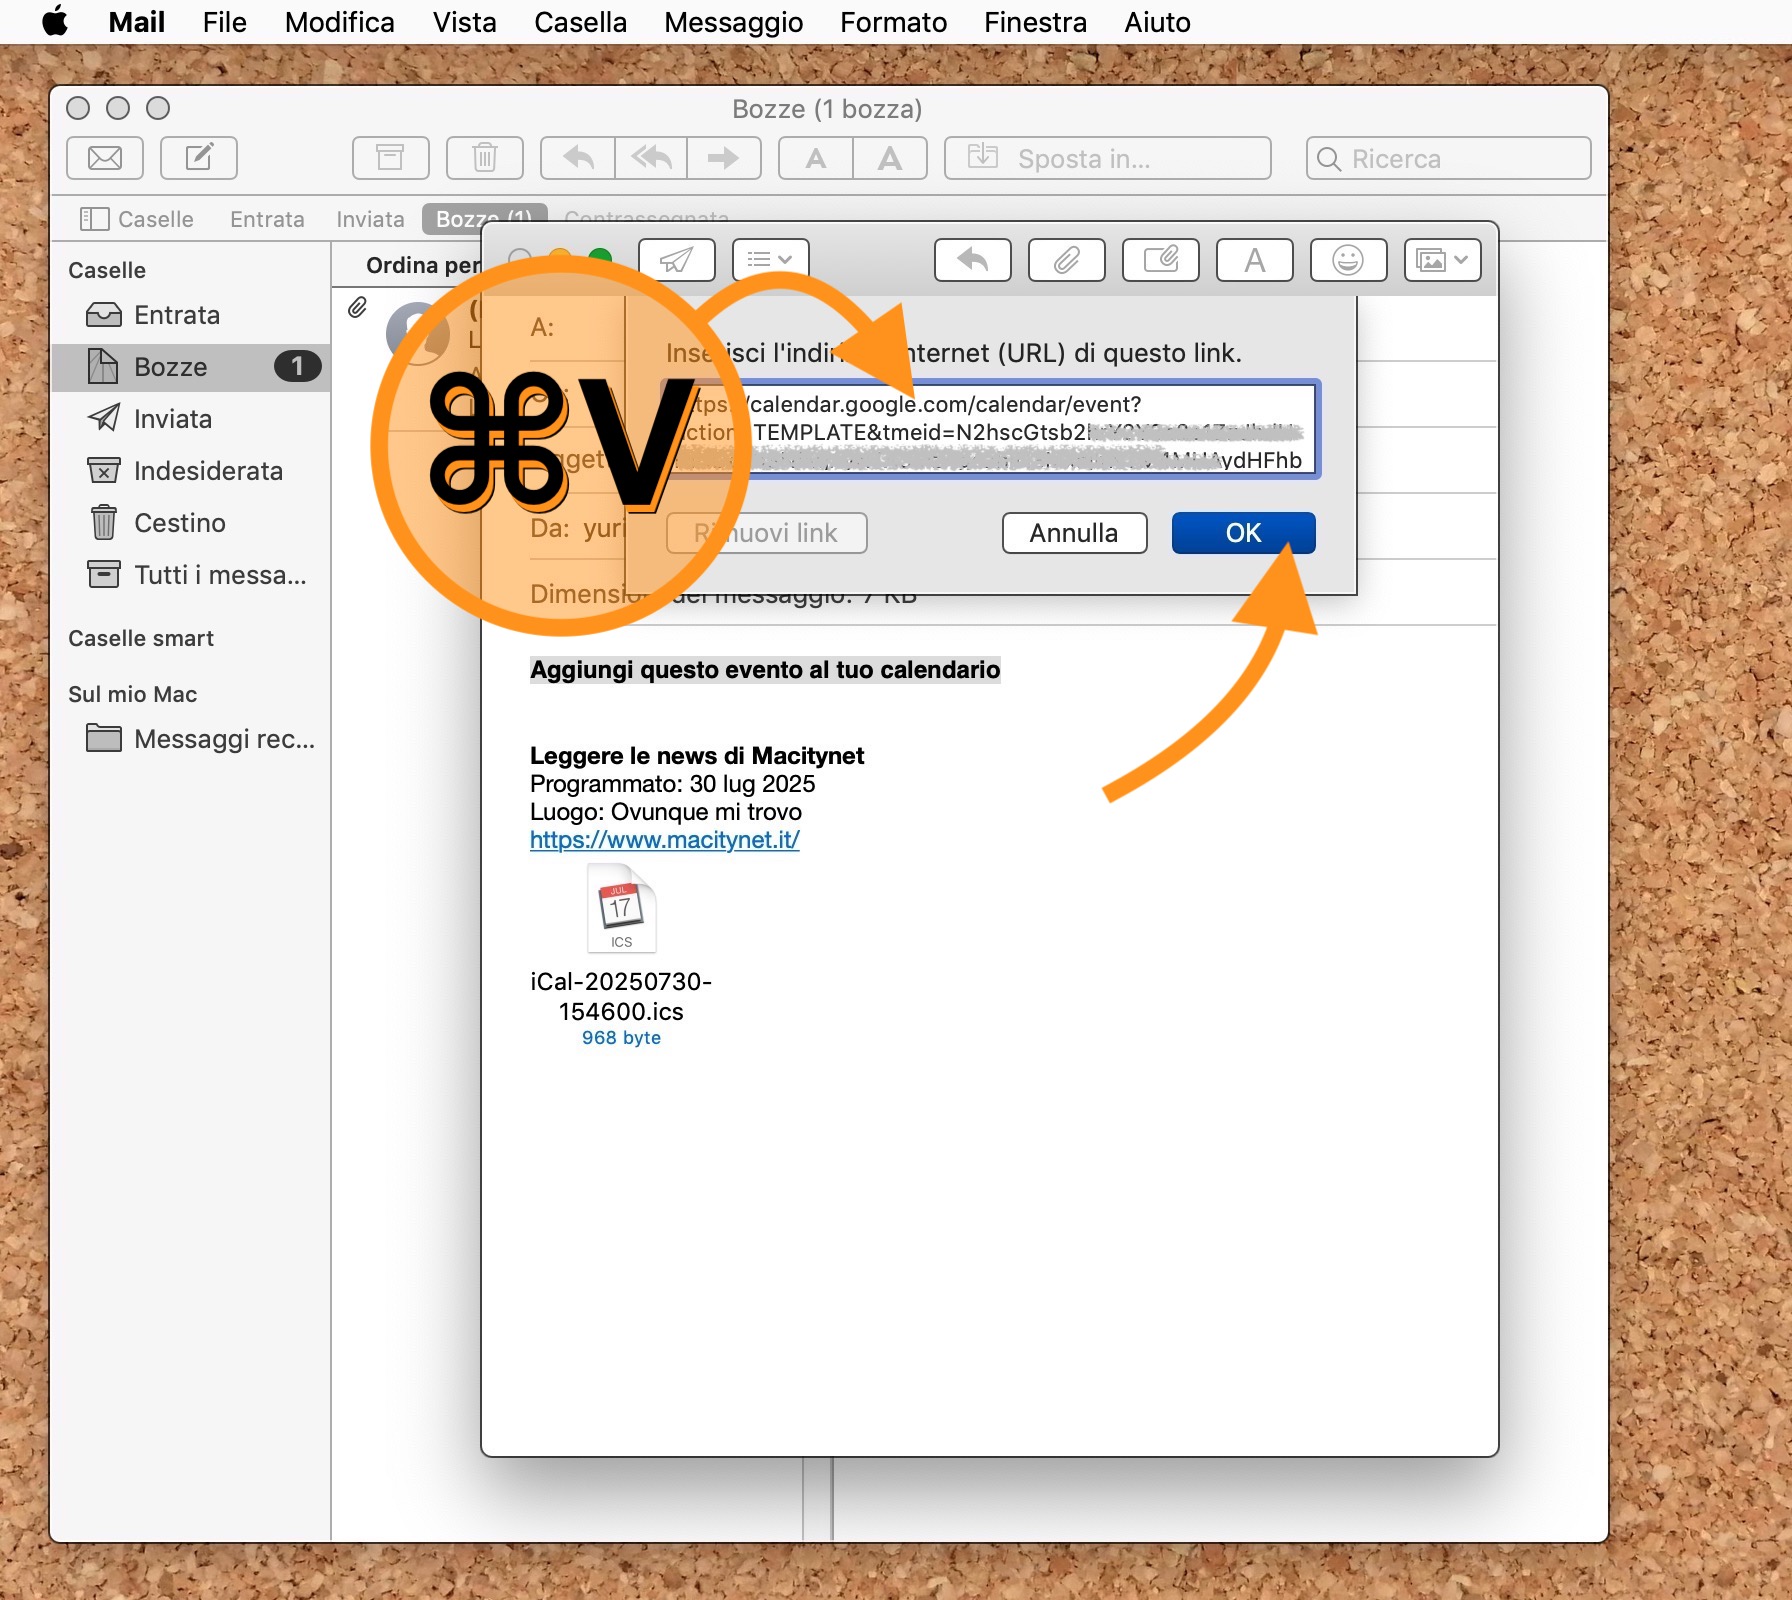Click the Get Mail envelope icon
Screen dimensions: 1792x1600
pyautogui.click(x=105, y=158)
